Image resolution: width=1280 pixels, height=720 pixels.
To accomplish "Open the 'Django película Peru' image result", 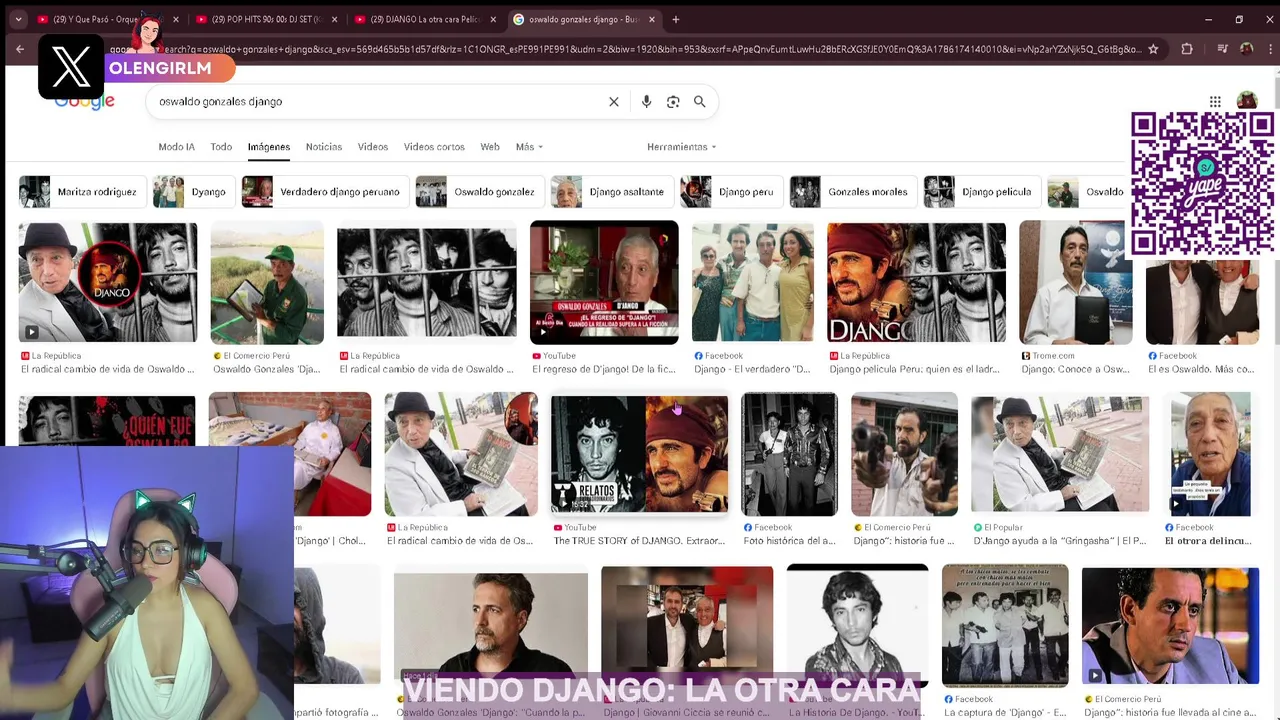I will (916, 283).
